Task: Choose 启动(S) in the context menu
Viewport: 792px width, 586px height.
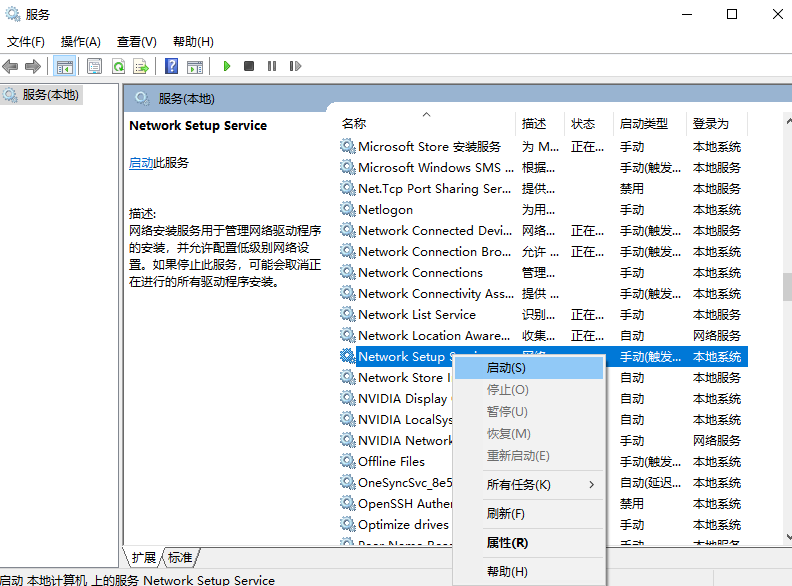Action: pos(506,368)
